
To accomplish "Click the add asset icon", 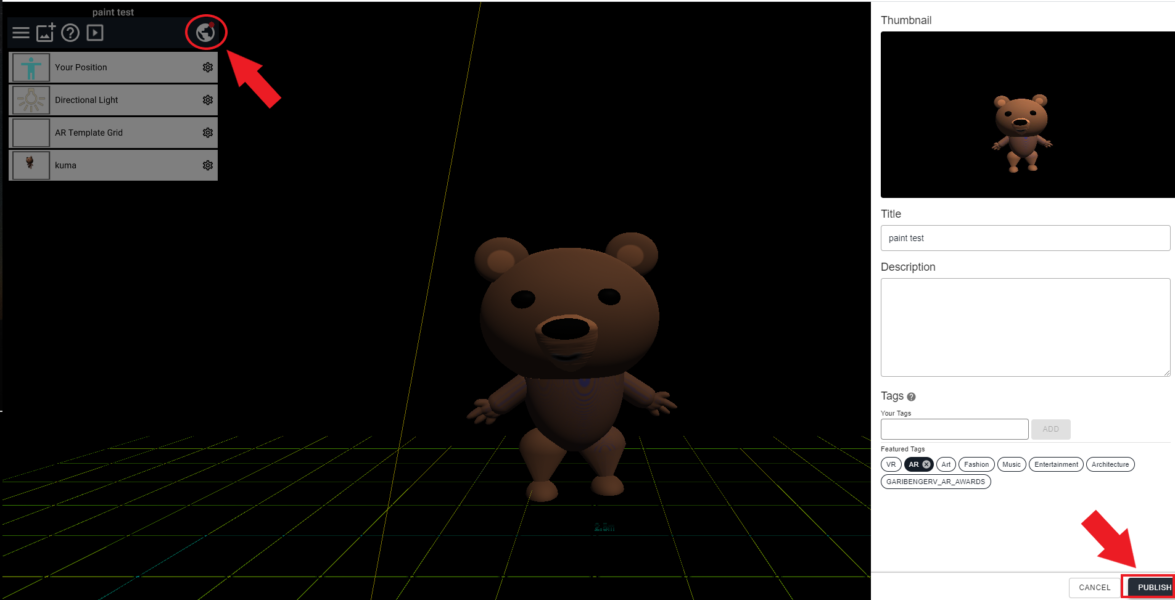I will [x=46, y=33].
